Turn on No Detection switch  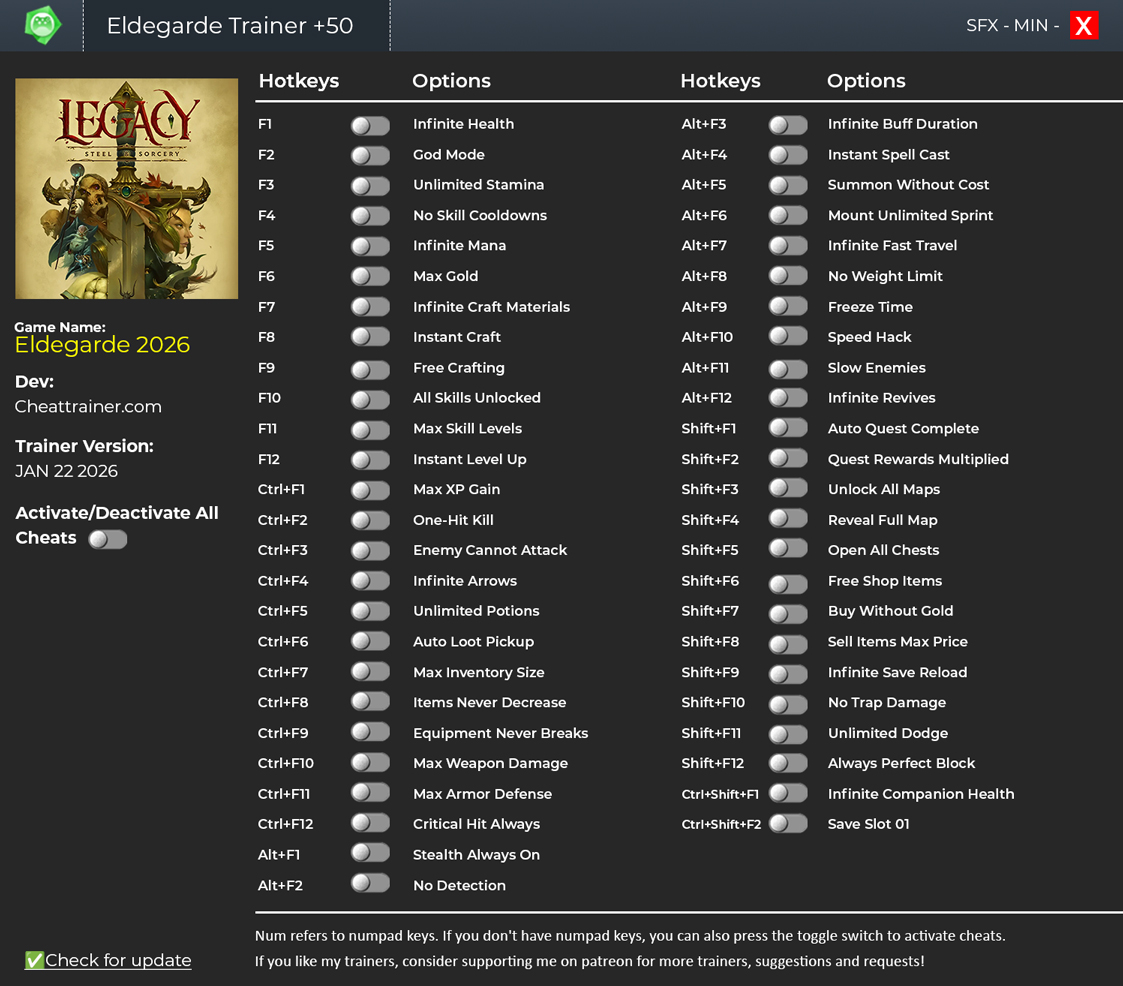pos(370,883)
